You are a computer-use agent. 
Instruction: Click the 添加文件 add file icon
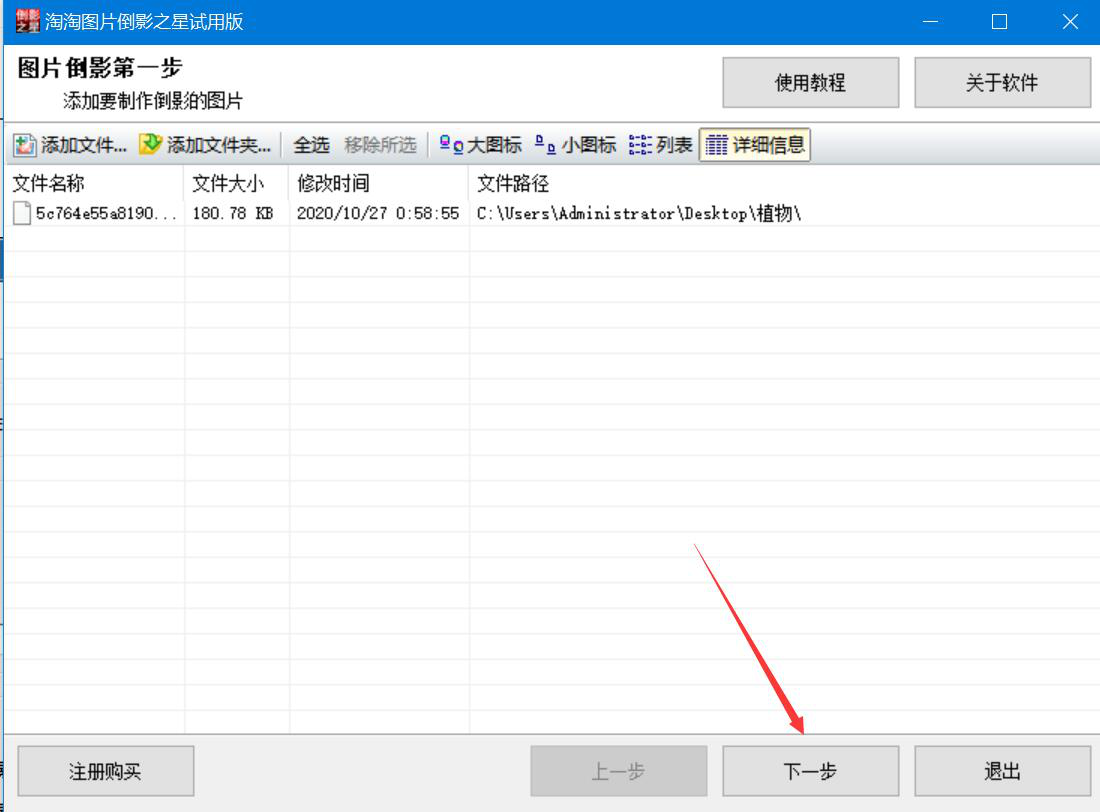pyautogui.click(x=25, y=145)
